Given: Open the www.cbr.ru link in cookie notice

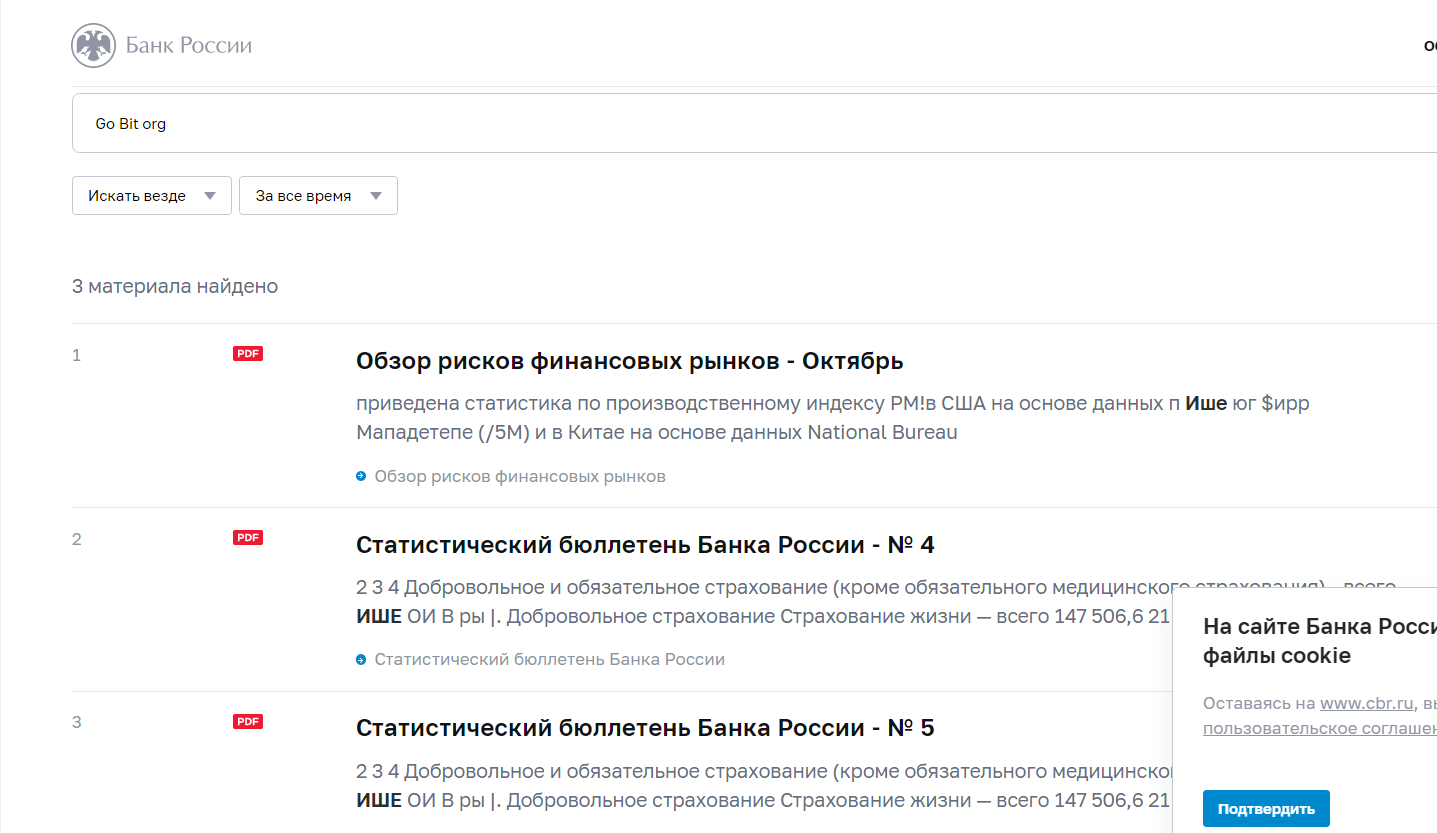Looking at the screenshot, I should 1367,703.
